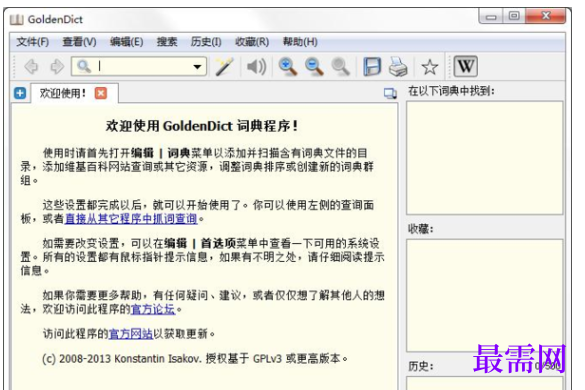
Task: Click the add to favorites star
Action: pos(429,67)
